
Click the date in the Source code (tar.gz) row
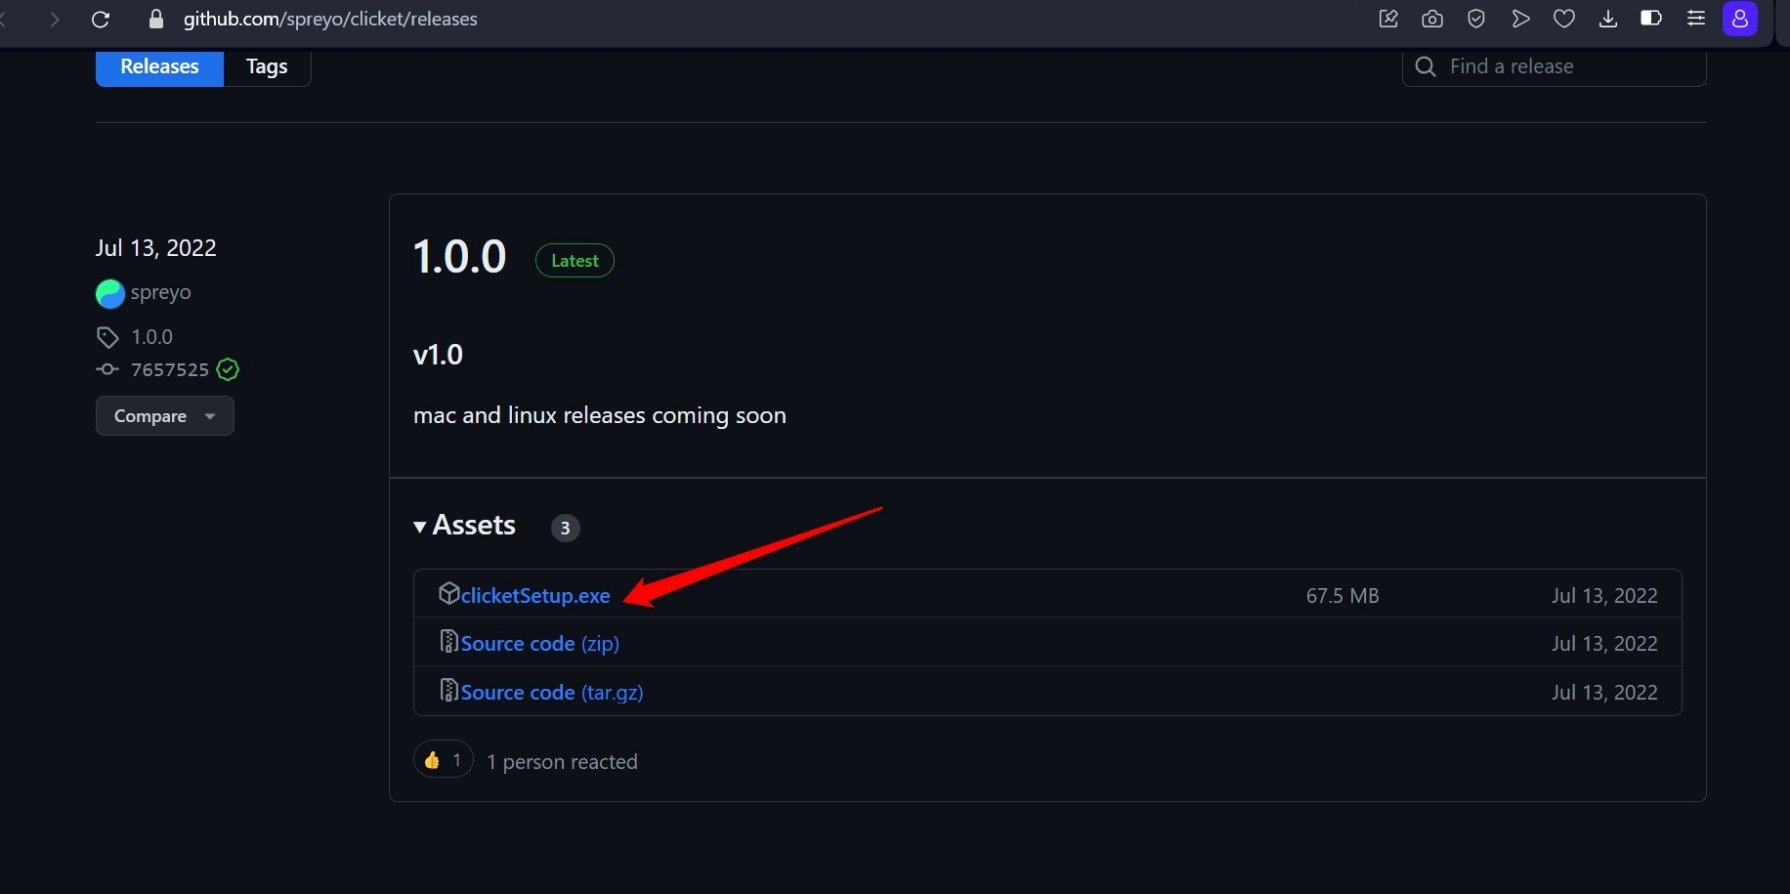coord(1605,693)
